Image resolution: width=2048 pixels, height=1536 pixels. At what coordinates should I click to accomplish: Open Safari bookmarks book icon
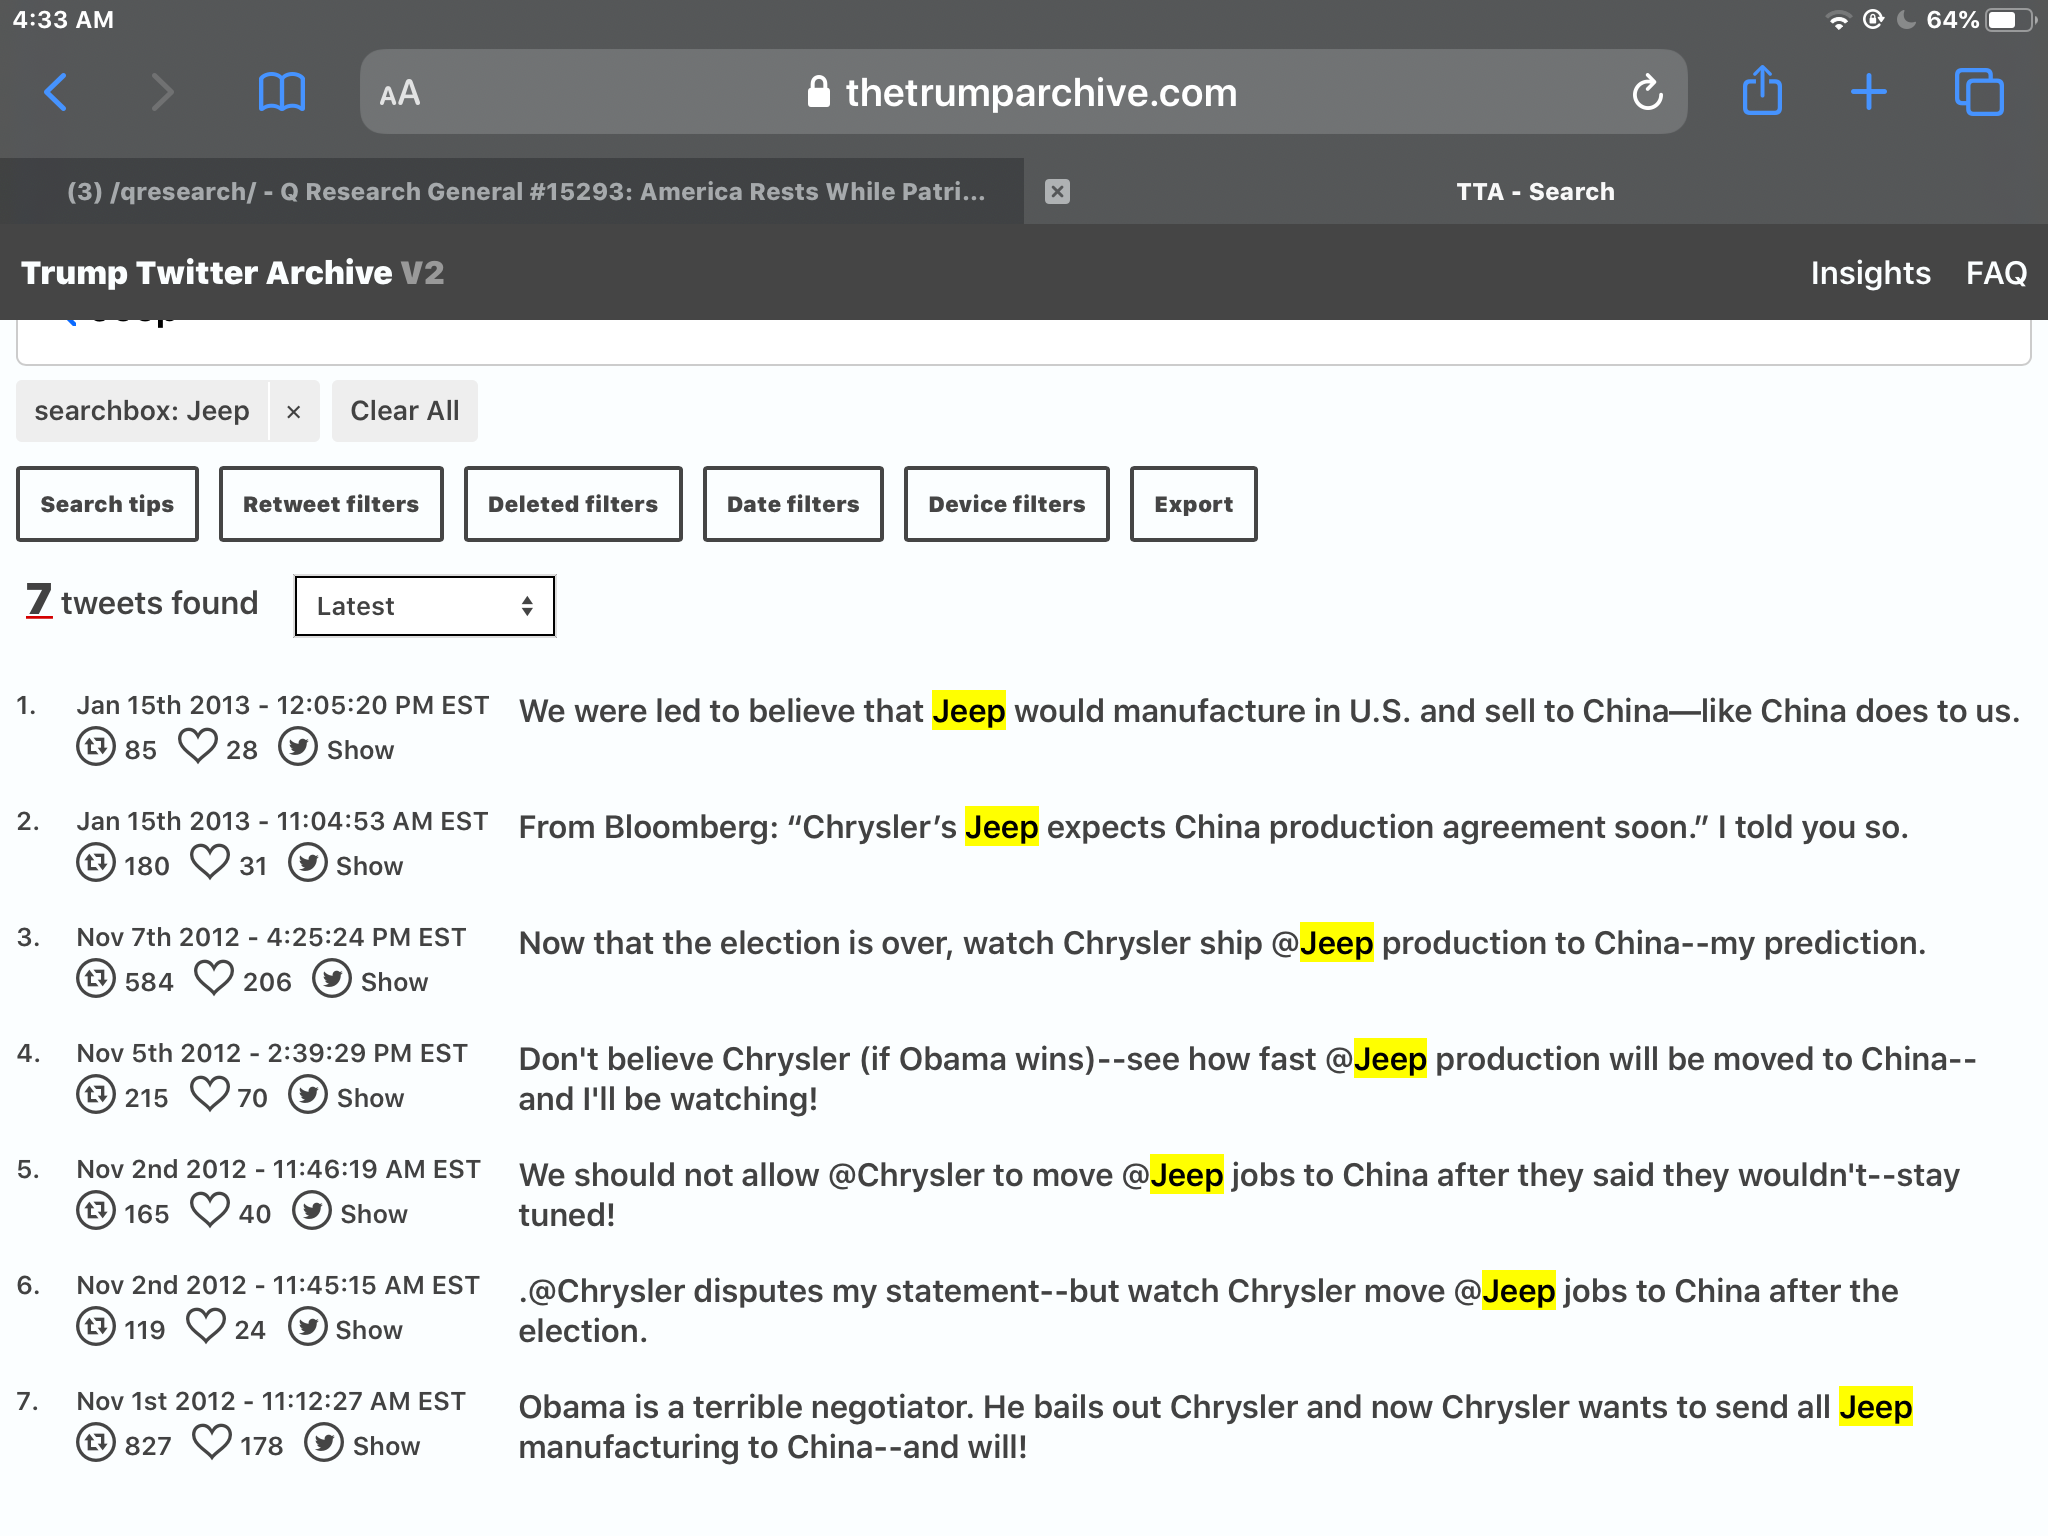click(282, 93)
